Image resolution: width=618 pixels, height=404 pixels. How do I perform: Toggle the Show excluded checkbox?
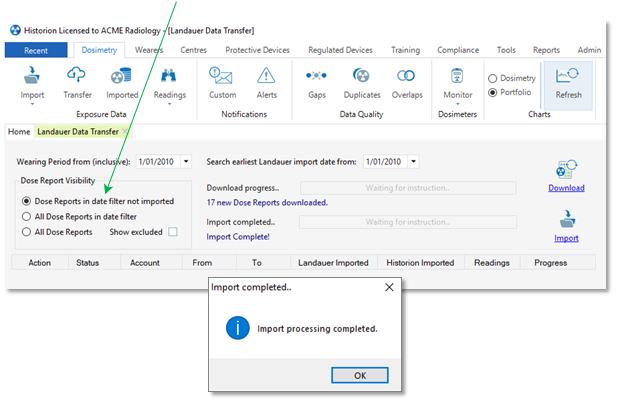173,232
